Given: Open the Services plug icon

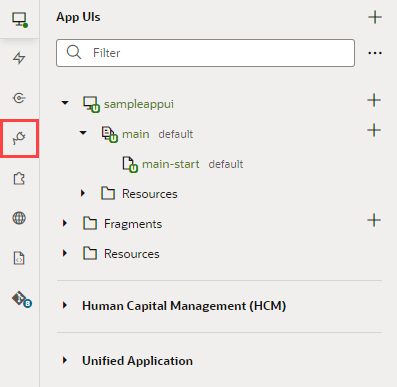Looking at the screenshot, I should pyautogui.click(x=19, y=138).
